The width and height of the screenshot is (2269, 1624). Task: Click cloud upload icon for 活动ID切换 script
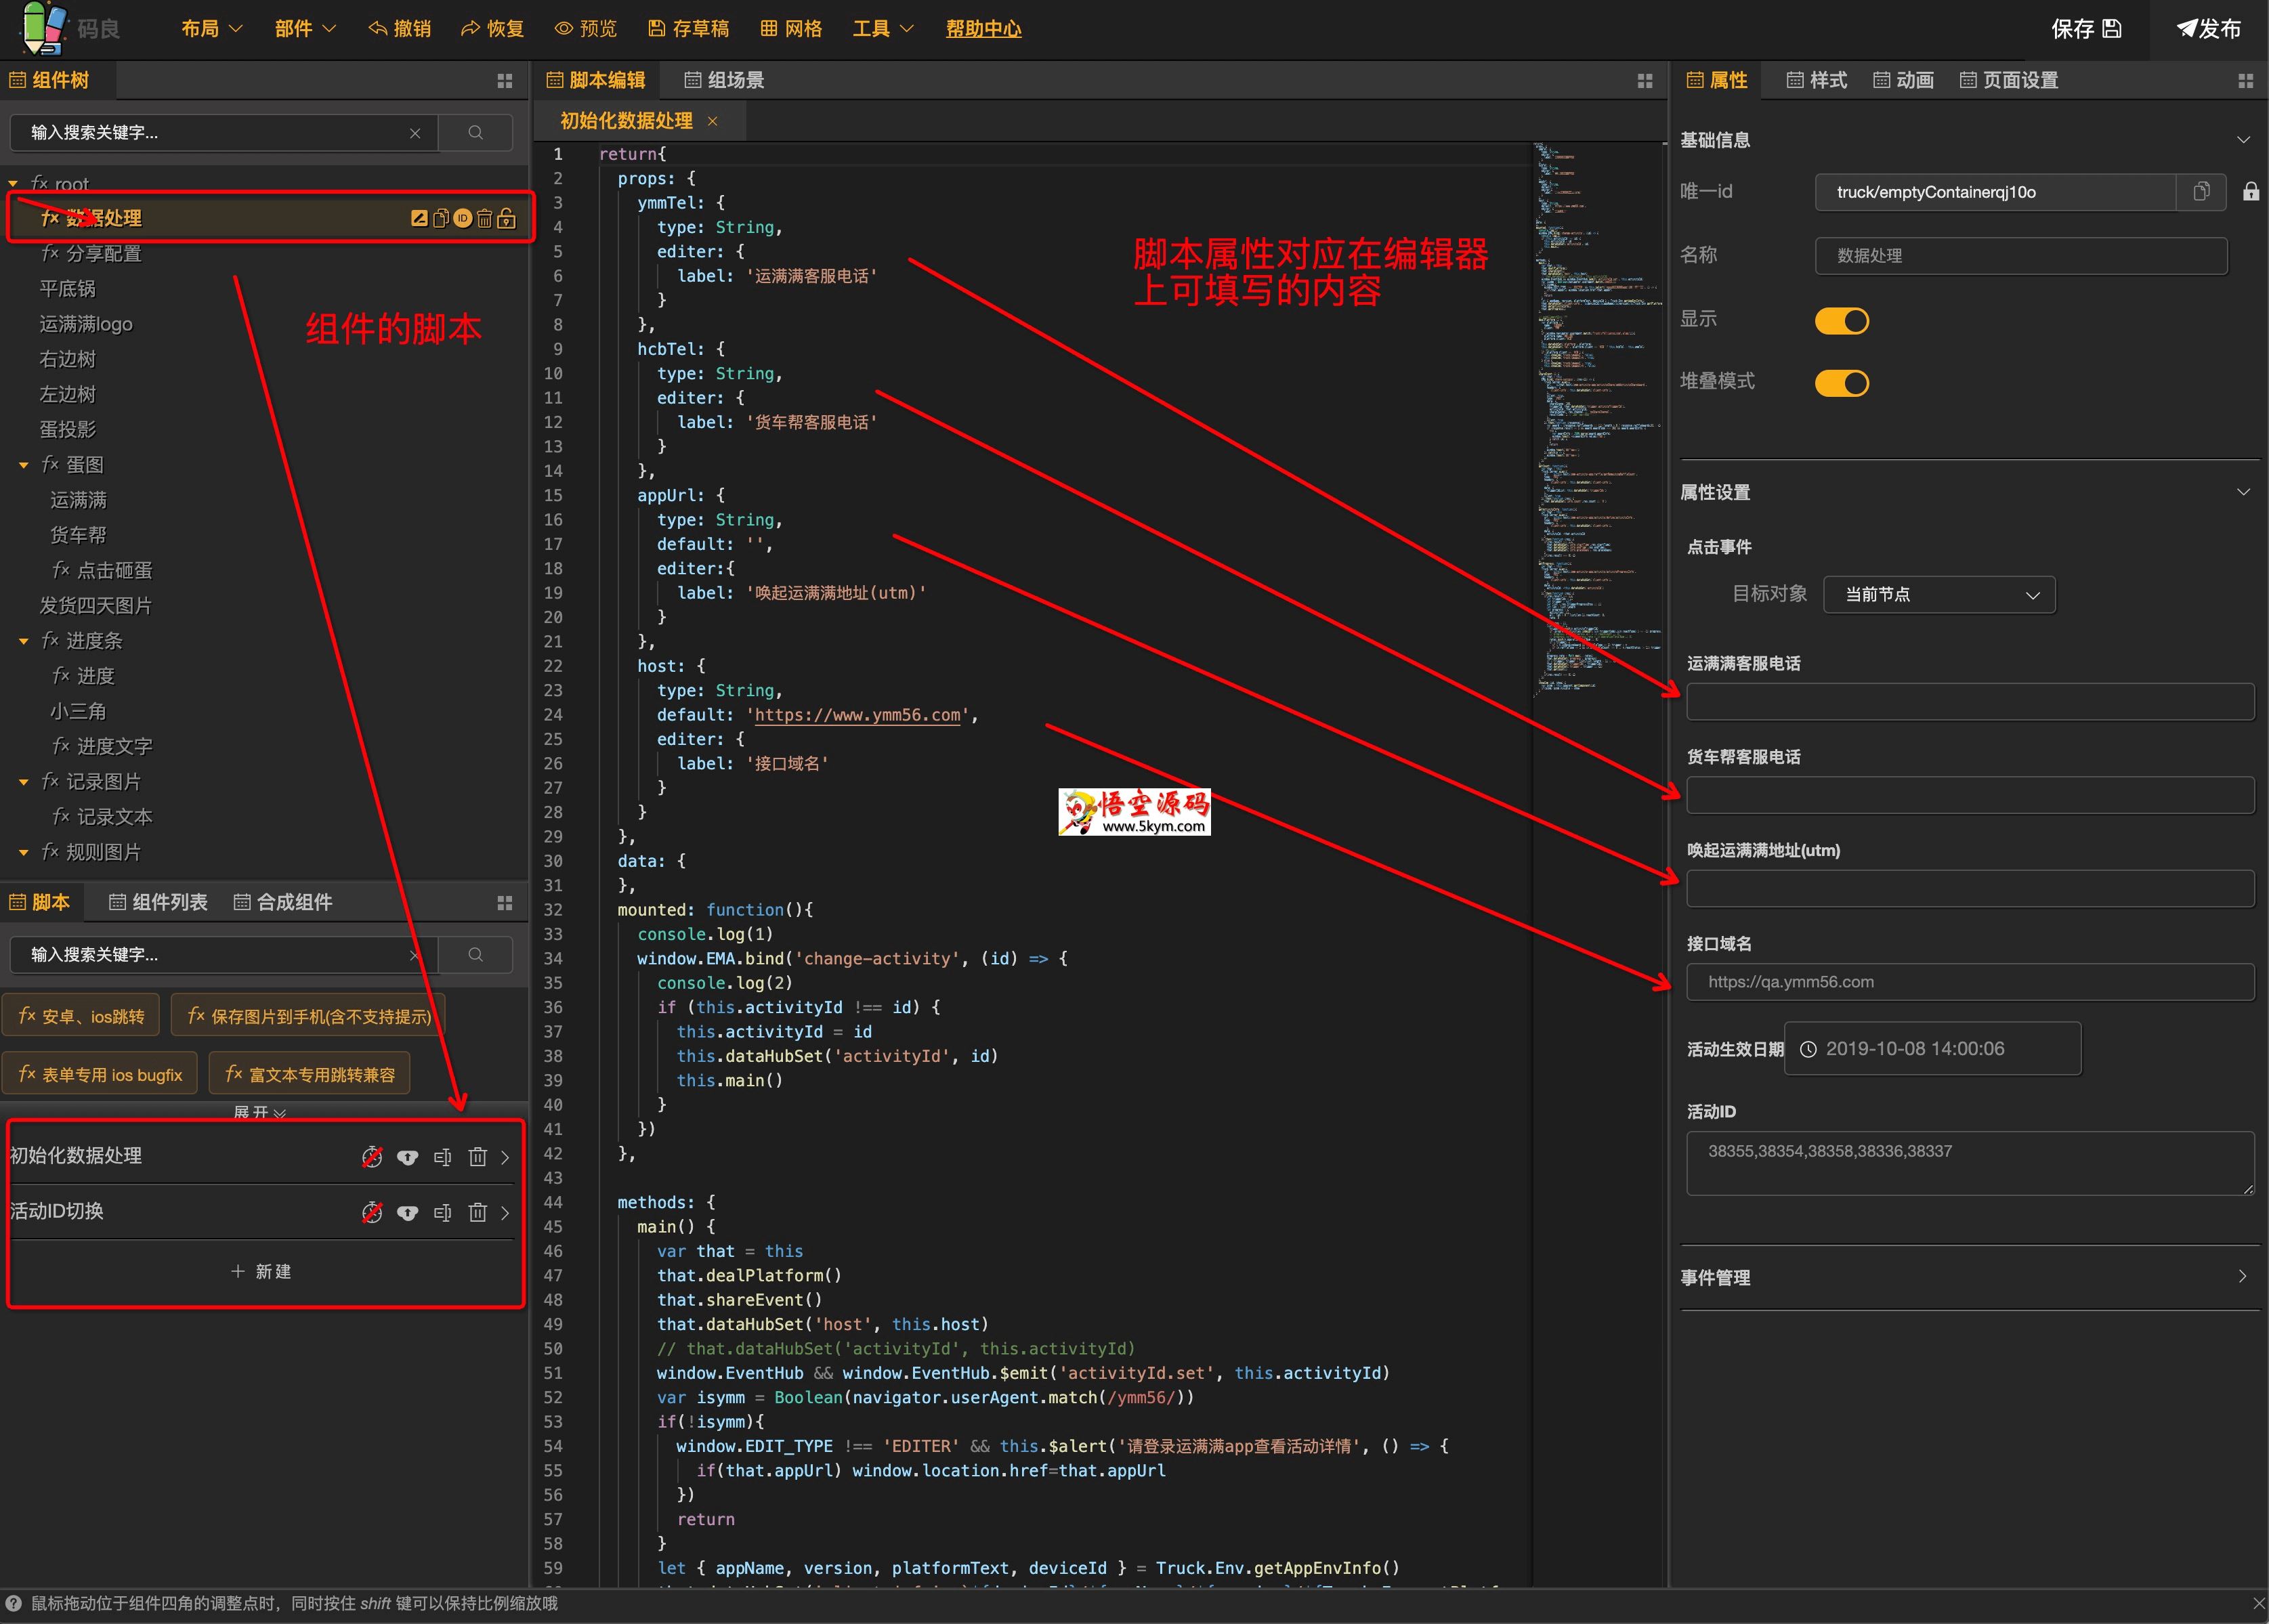[407, 1213]
